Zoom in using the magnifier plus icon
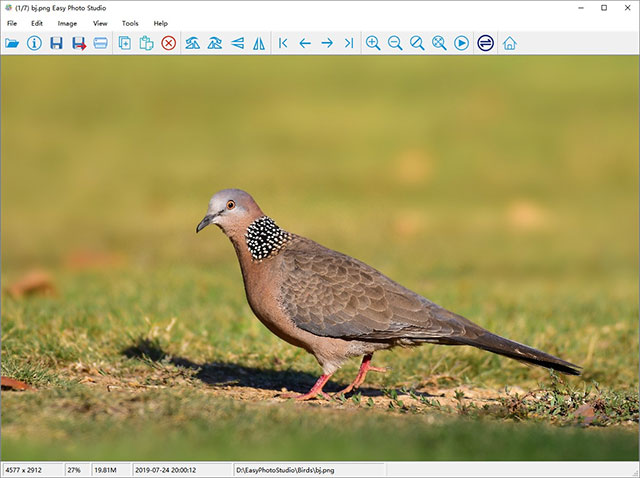This screenshot has height=478, width=640. point(373,43)
